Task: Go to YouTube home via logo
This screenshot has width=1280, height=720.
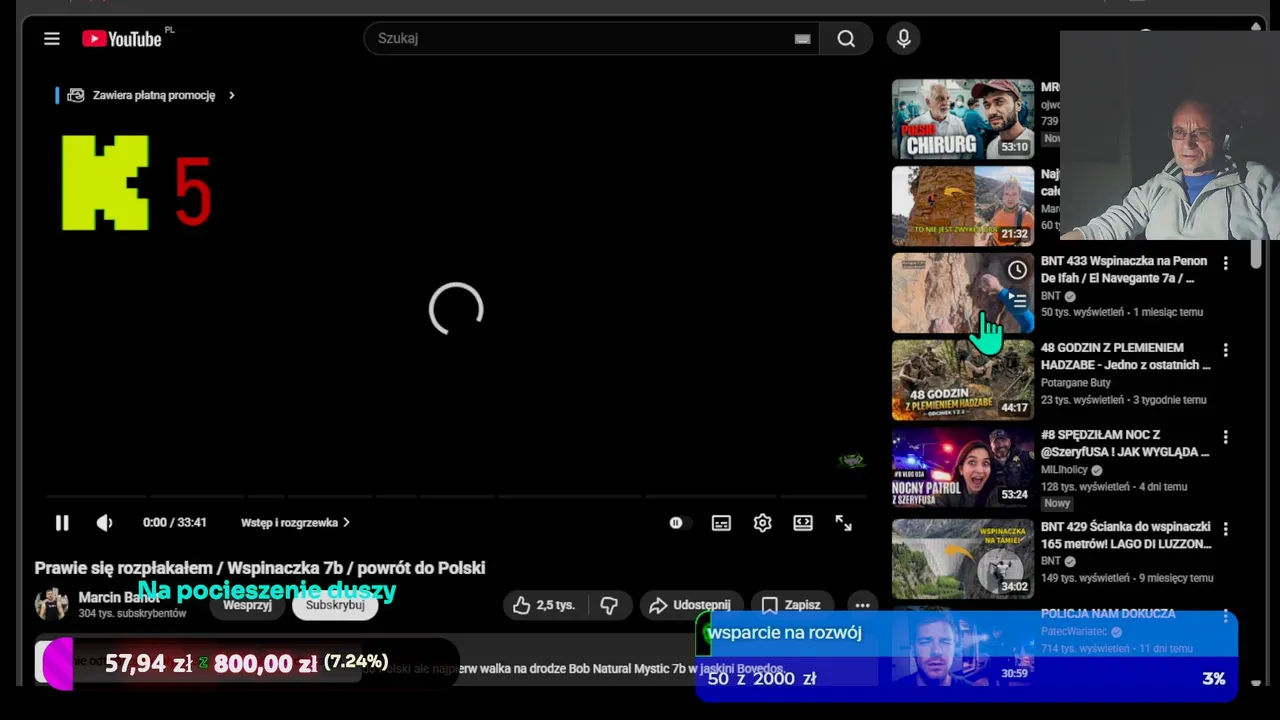Action: 122,39
